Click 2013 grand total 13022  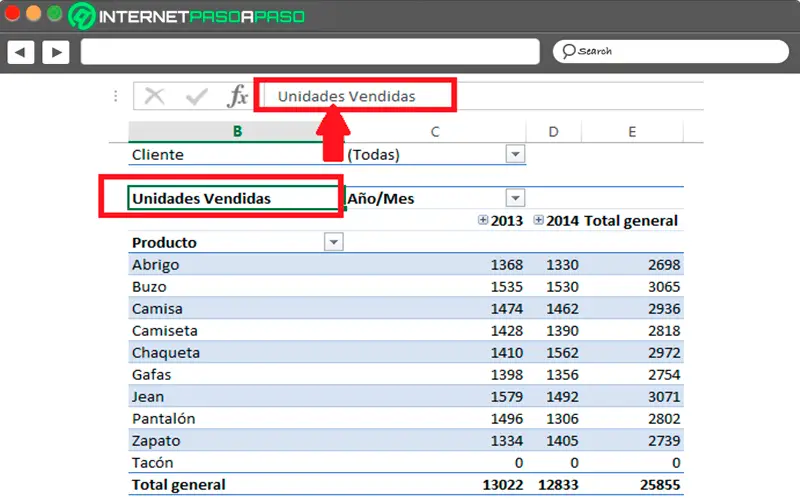tap(503, 484)
